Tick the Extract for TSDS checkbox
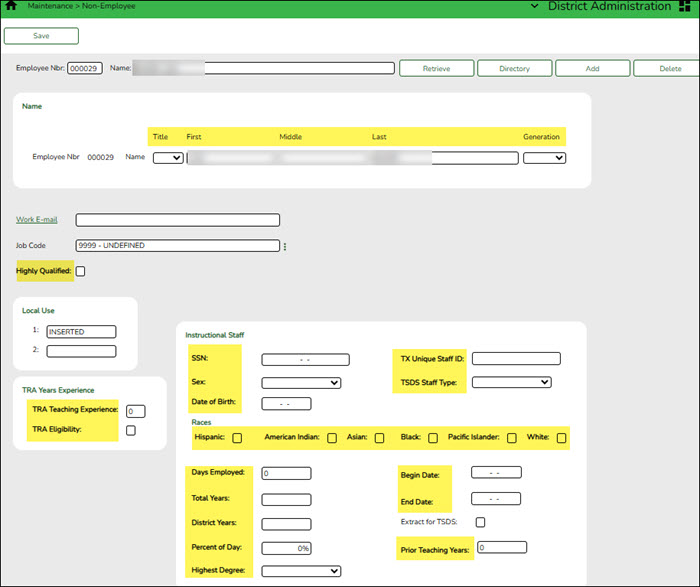Viewport: 700px width, 587px height. coord(481,522)
